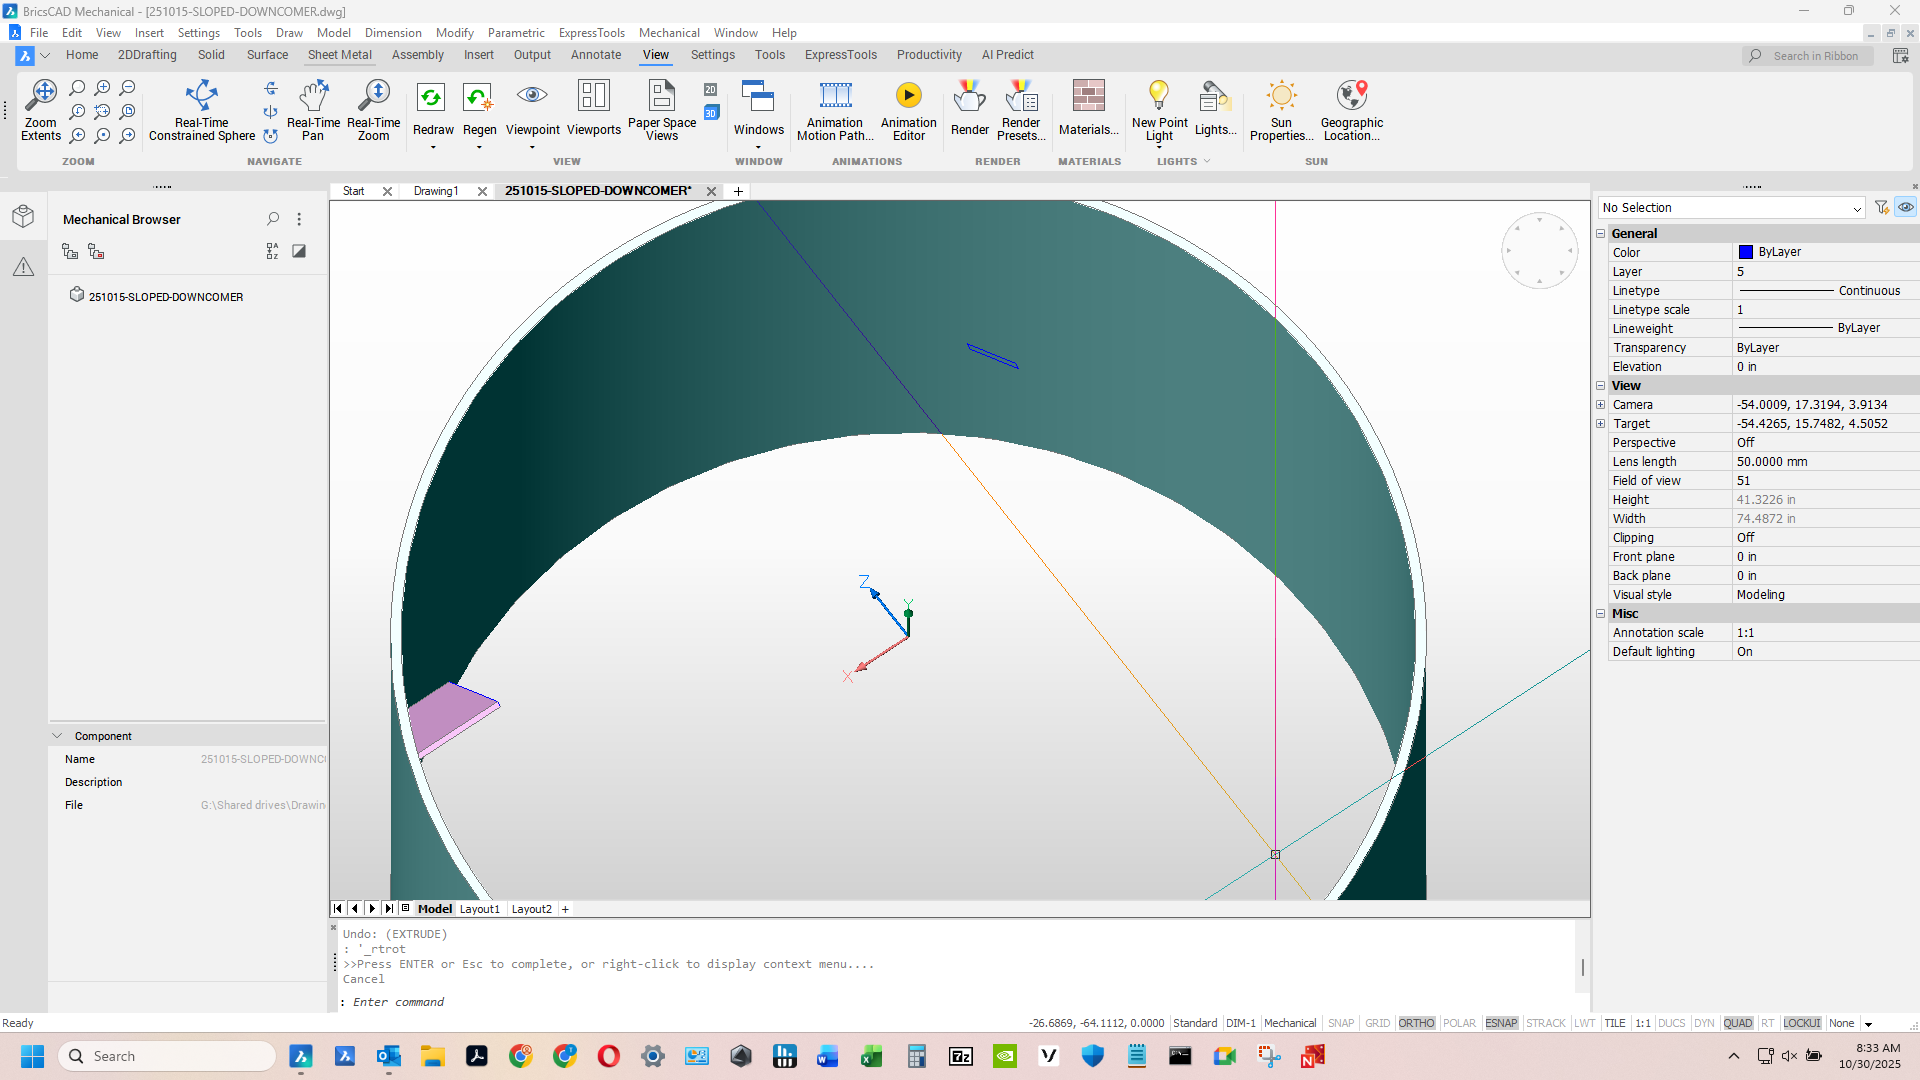
Task: Enable GRID in the status bar
Action: (x=1377, y=1023)
